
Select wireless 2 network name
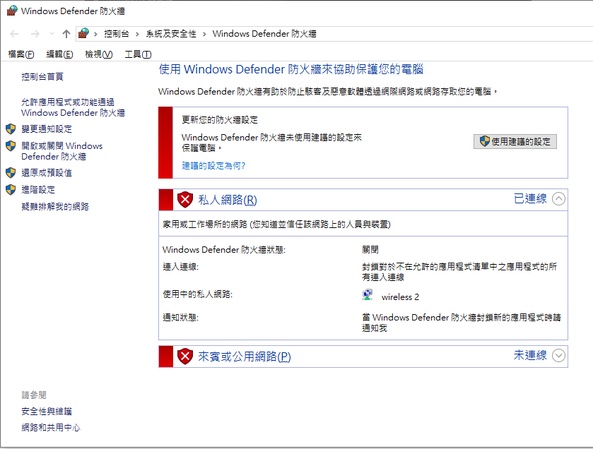(400, 297)
